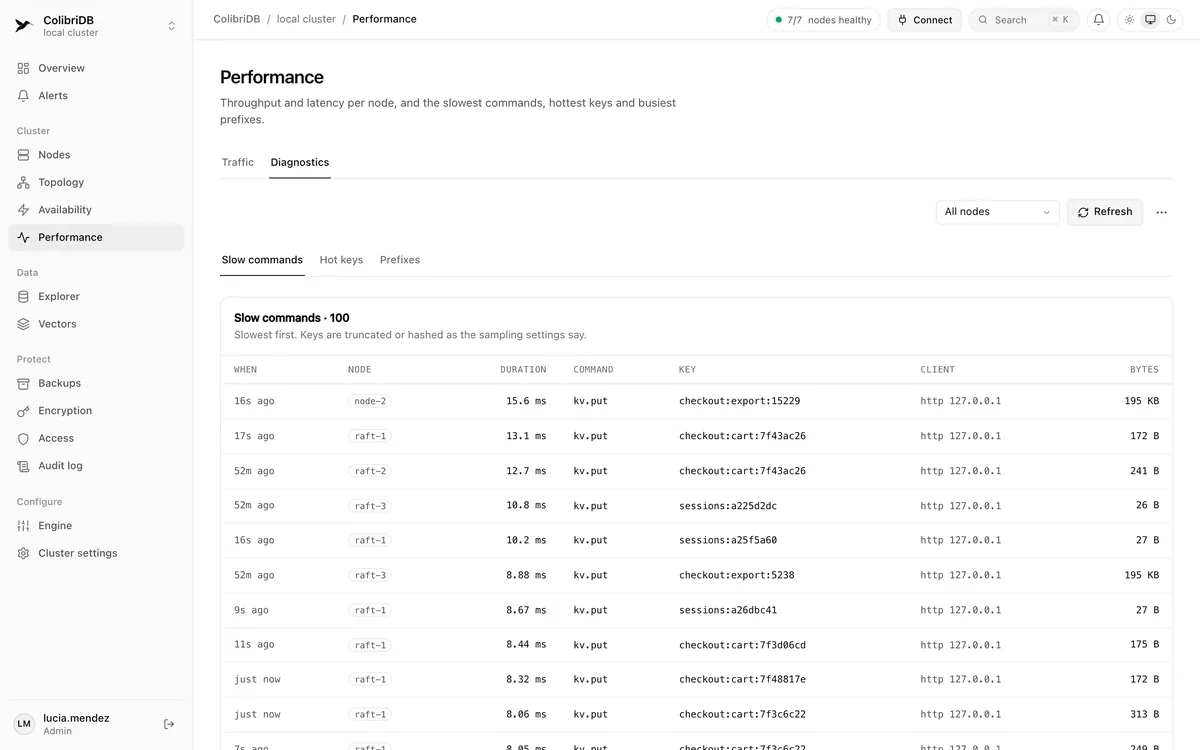Viewport: 1200px width, 750px height.
Task: Click the lucia.mendez LM avatar
Action: tap(24, 724)
